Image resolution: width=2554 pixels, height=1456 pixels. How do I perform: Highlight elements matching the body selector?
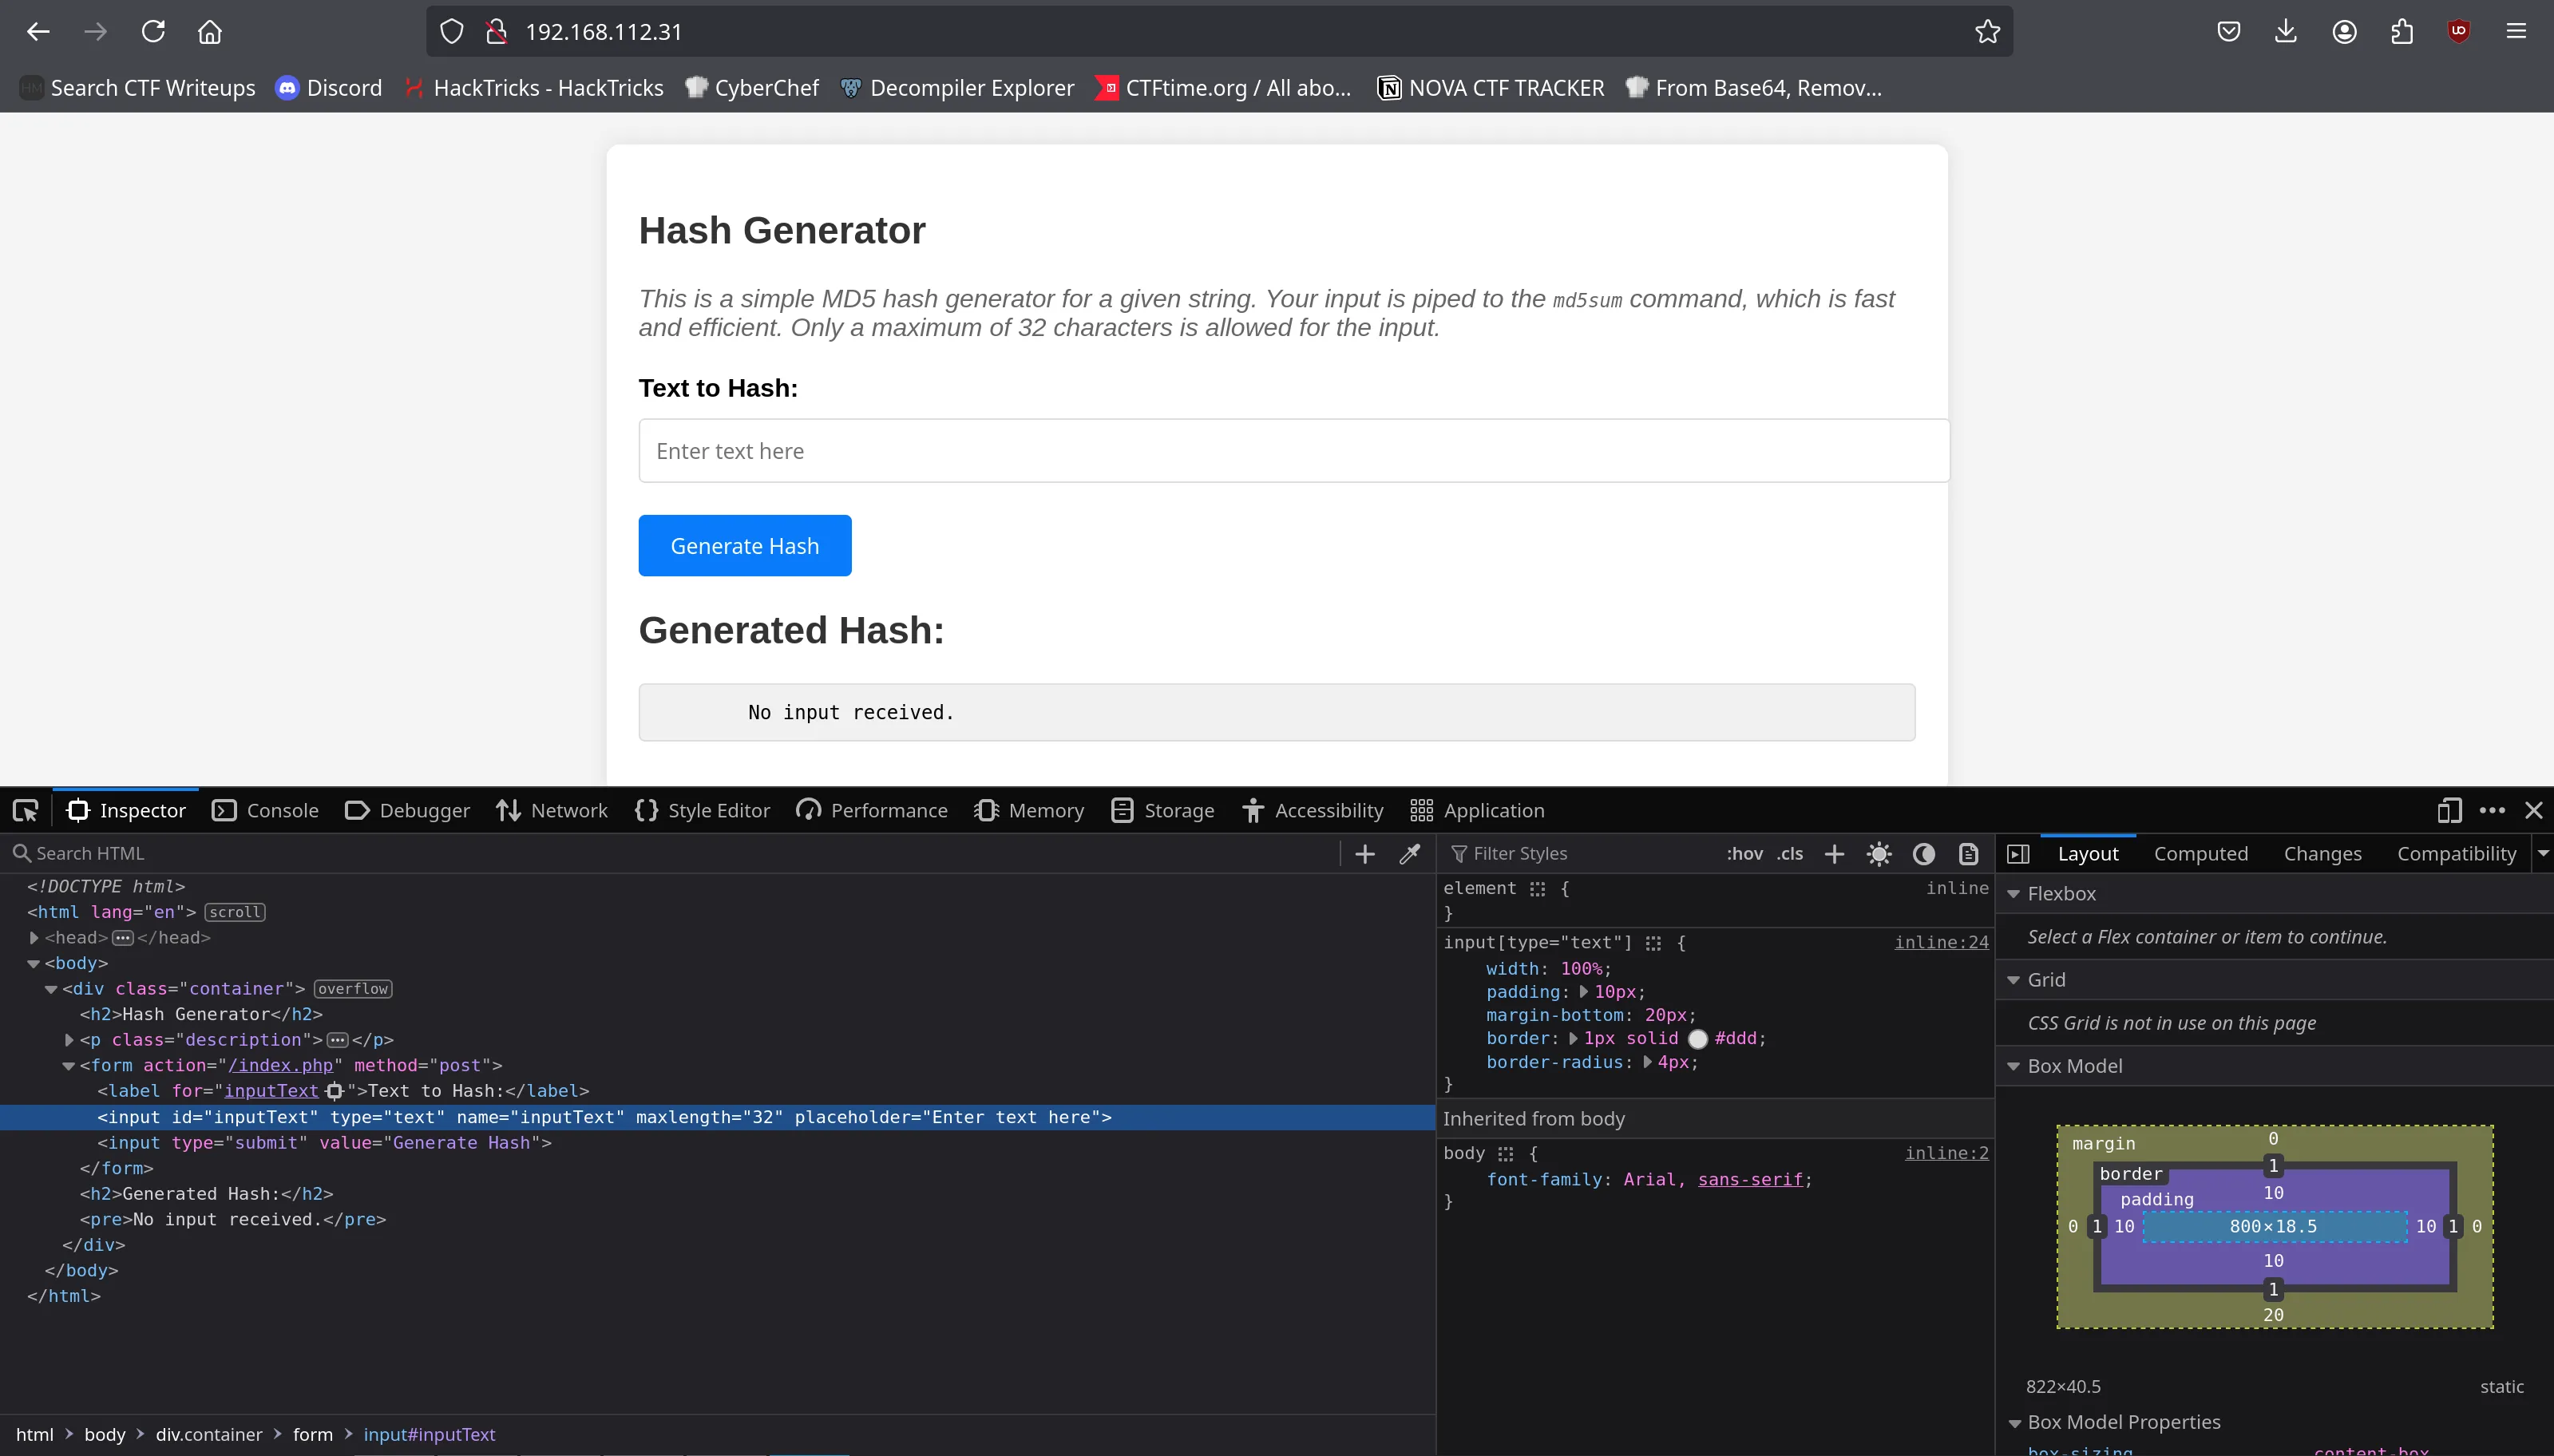pos(1506,1154)
